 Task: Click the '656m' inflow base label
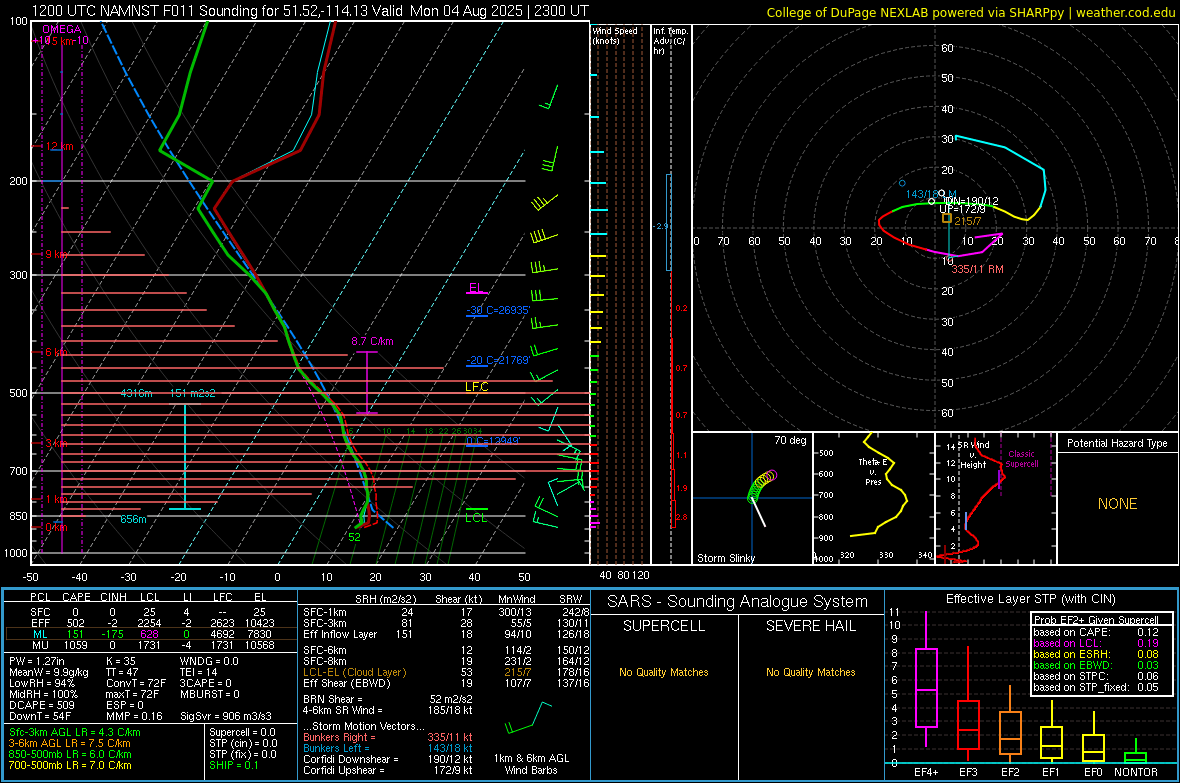point(133,519)
